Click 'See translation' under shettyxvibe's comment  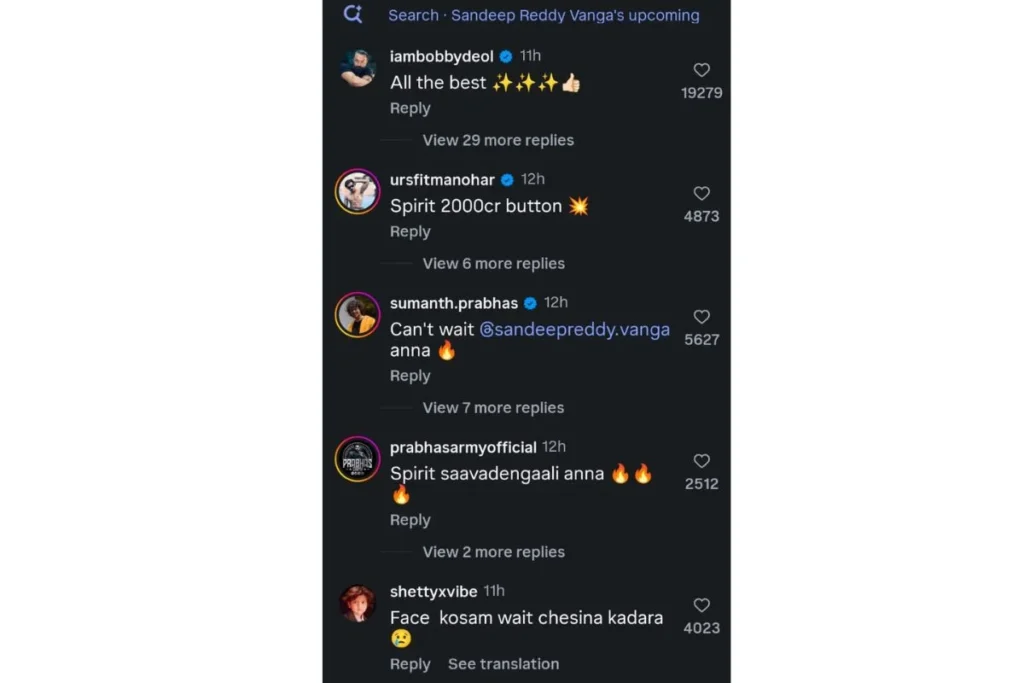coord(503,664)
